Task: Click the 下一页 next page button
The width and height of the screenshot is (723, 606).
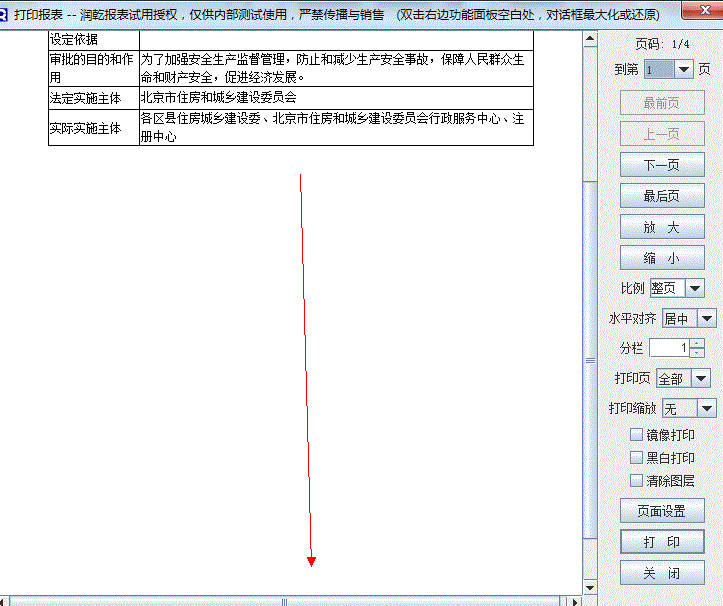Action: click(662, 165)
